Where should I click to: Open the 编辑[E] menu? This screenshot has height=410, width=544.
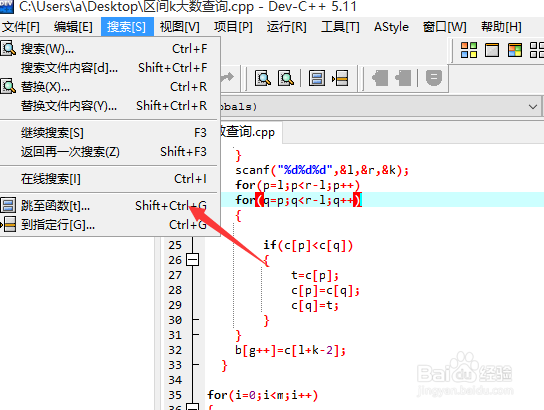click(x=73, y=27)
